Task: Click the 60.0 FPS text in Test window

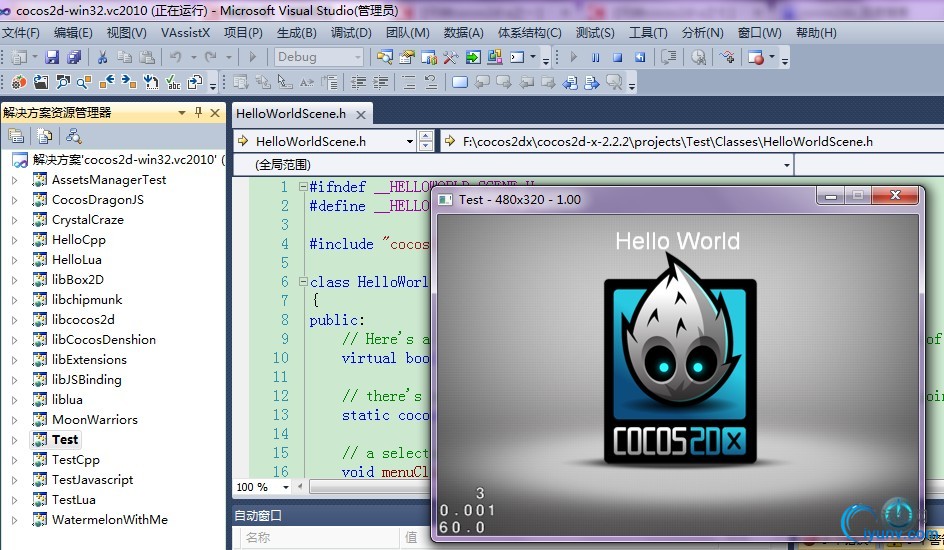Action: [x=462, y=527]
